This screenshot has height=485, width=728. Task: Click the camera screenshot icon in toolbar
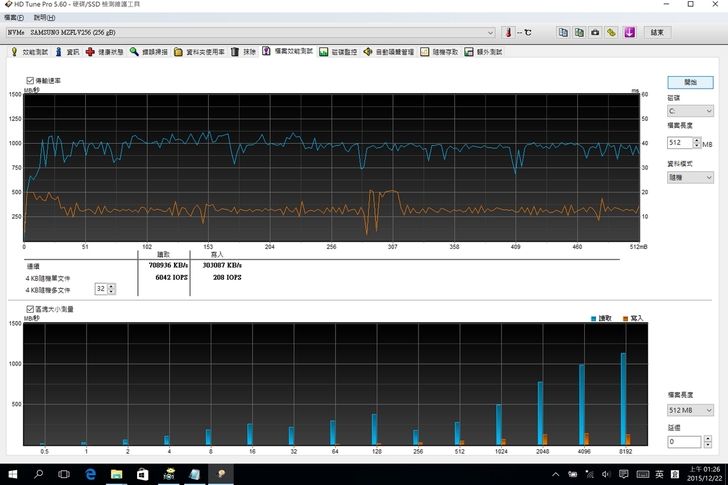coord(595,32)
